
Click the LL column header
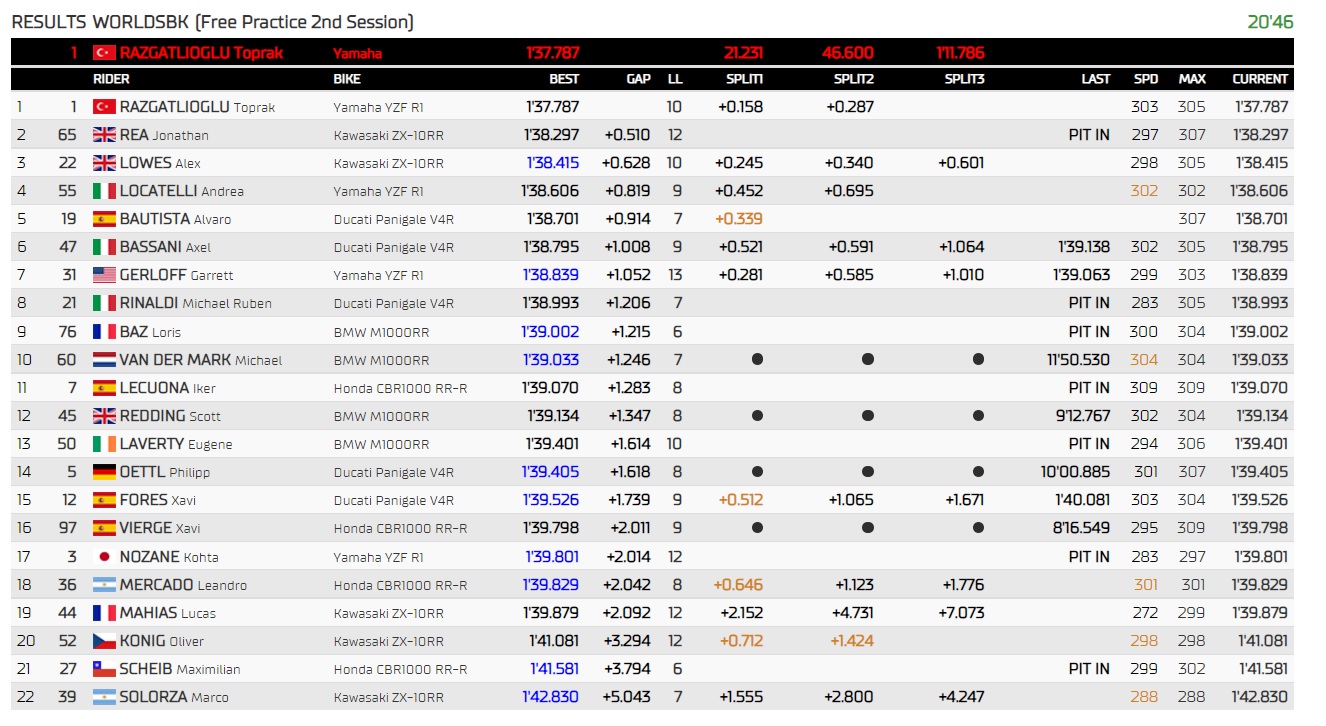[x=675, y=79]
